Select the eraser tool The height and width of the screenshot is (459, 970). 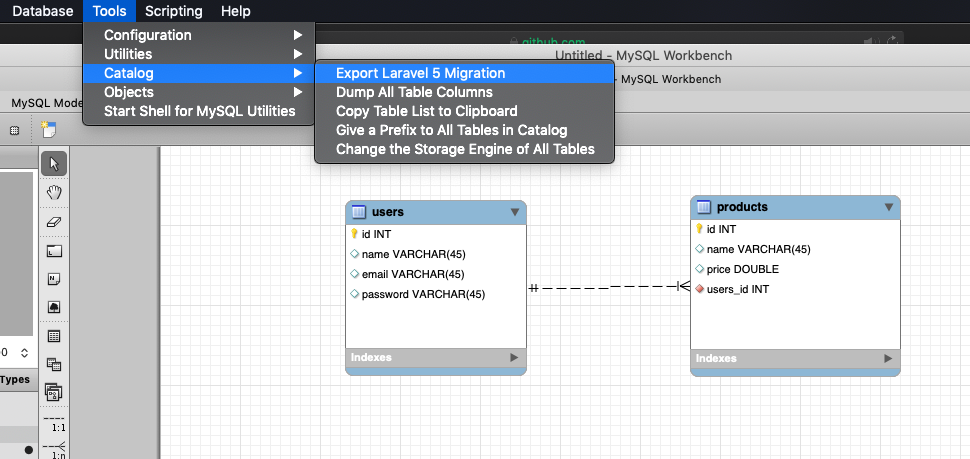coord(54,221)
